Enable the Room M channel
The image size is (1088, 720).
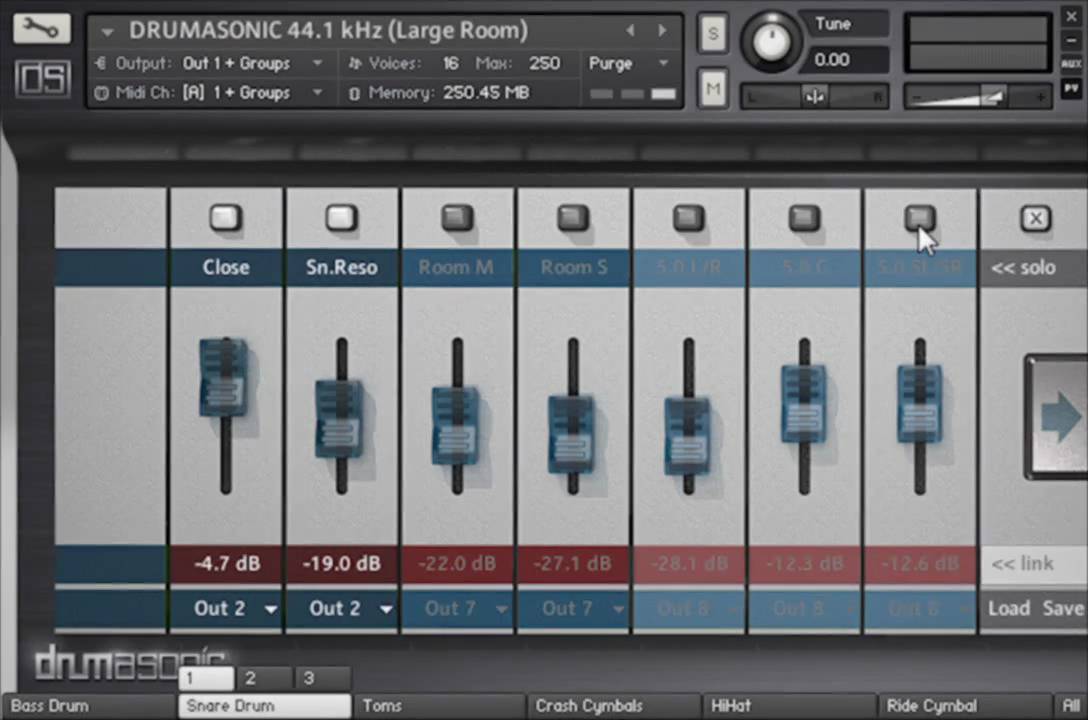457,218
